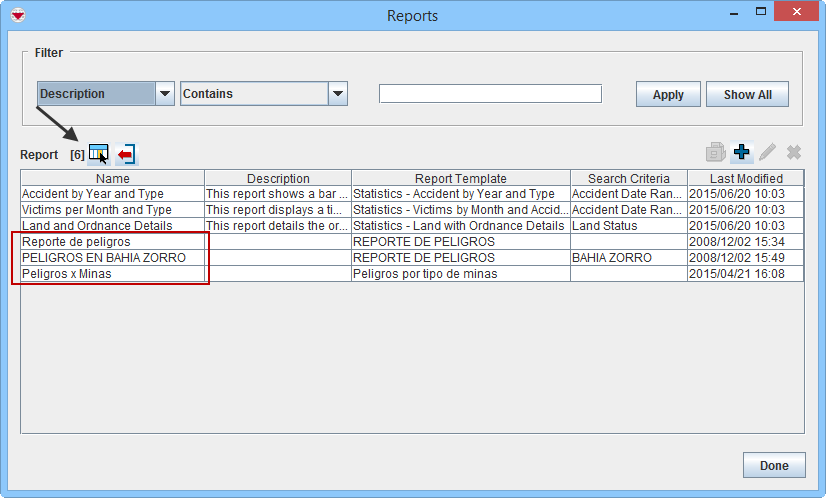Click the application logo in title bar
This screenshot has width=826, height=498.
(x=17, y=15)
